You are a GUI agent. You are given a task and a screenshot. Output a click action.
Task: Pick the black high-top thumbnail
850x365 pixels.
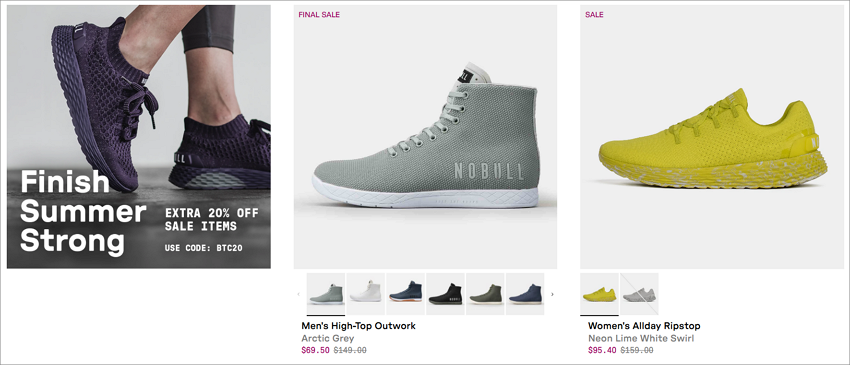click(445, 294)
